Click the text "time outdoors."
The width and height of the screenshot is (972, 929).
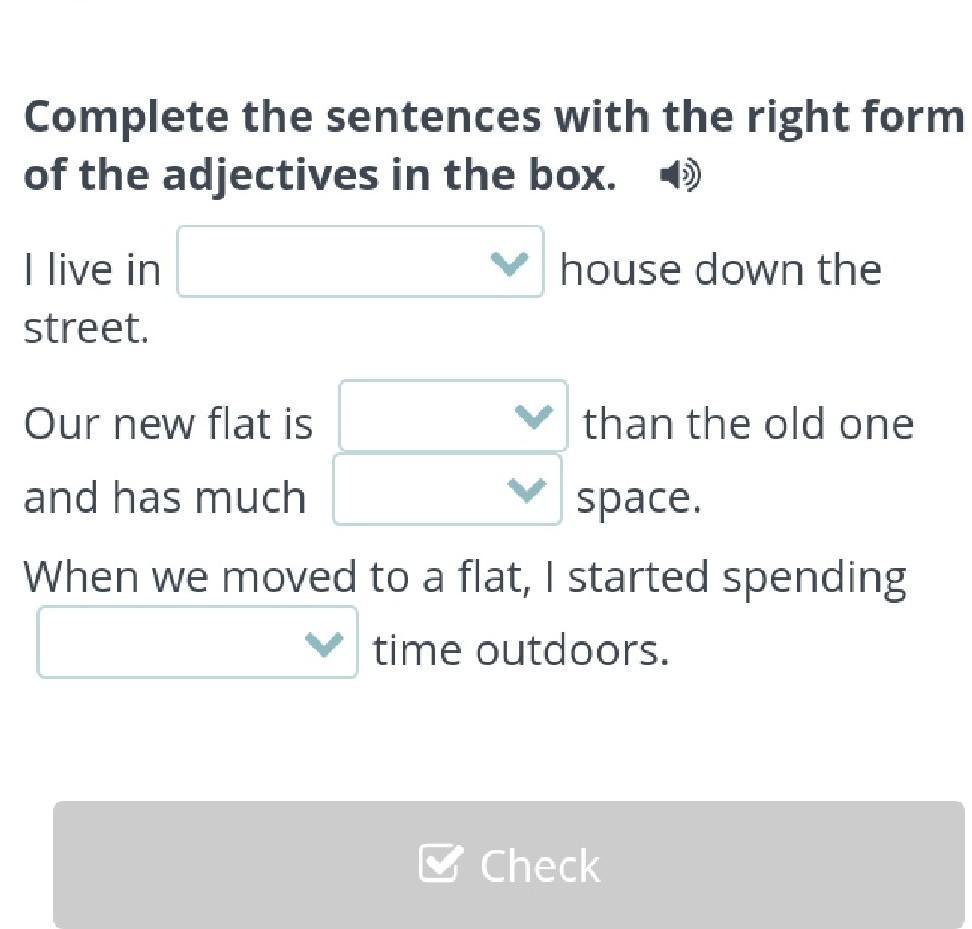(x=520, y=651)
